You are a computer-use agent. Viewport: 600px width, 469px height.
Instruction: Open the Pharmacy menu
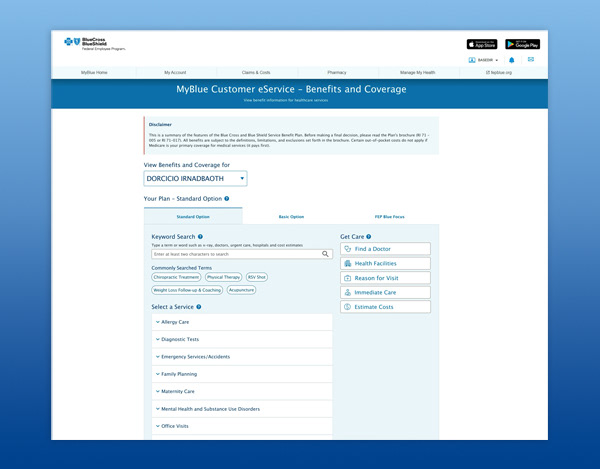point(337,72)
